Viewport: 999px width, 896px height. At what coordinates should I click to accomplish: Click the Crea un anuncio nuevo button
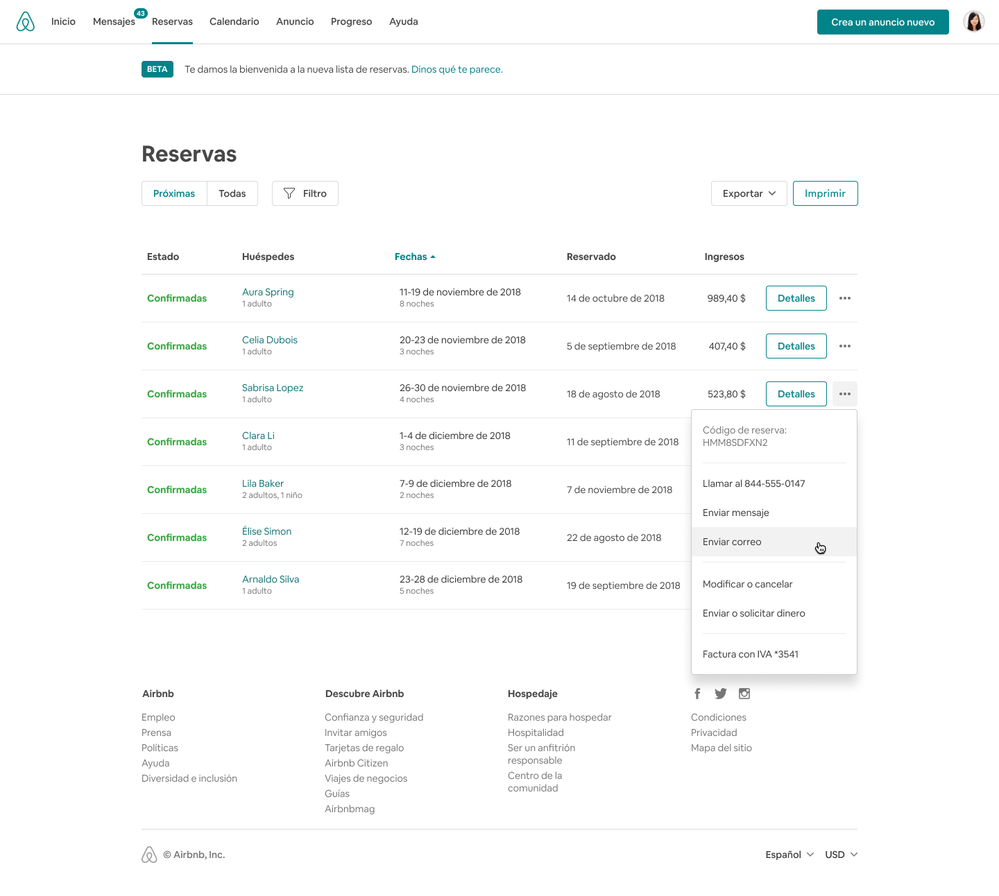click(882, 22)
